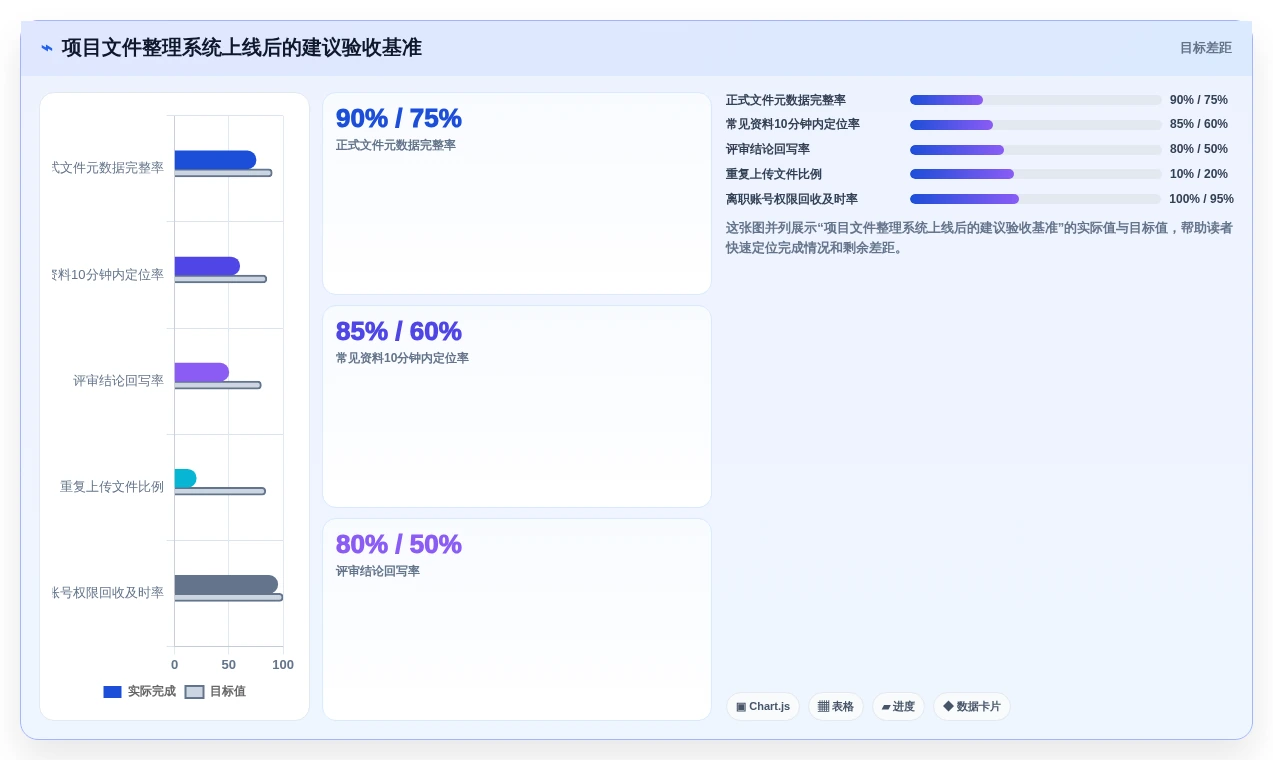Click the 重复上传文件比例 progress bar
The image size is (1273, 760).
(x=1035, y=174)
